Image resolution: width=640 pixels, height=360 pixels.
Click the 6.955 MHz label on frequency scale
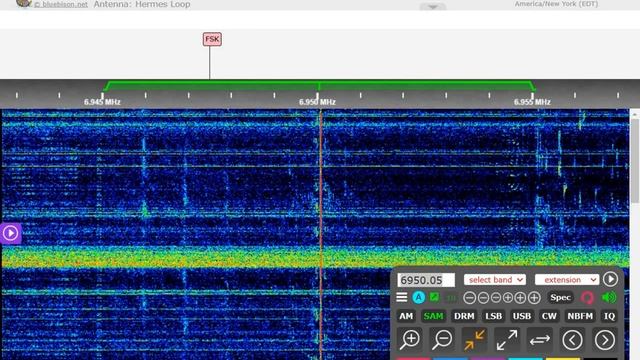click(532, 102)
